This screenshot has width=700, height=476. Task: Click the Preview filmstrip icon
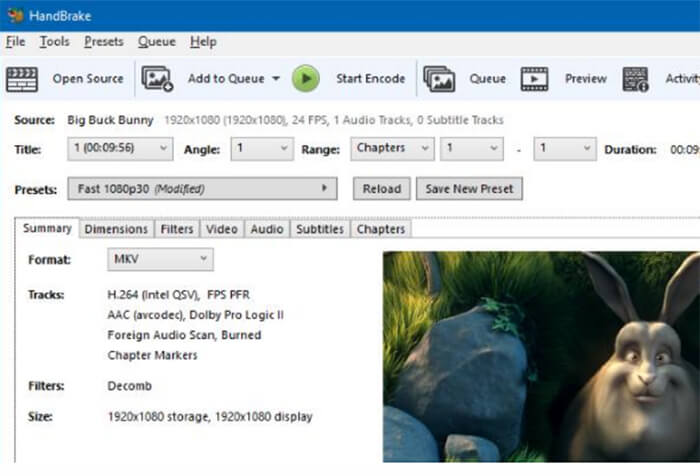point(534,79)
